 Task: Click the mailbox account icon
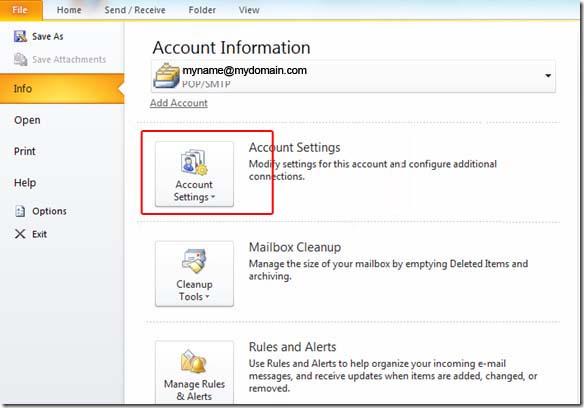pyautogui.click(x=166, y=76)
